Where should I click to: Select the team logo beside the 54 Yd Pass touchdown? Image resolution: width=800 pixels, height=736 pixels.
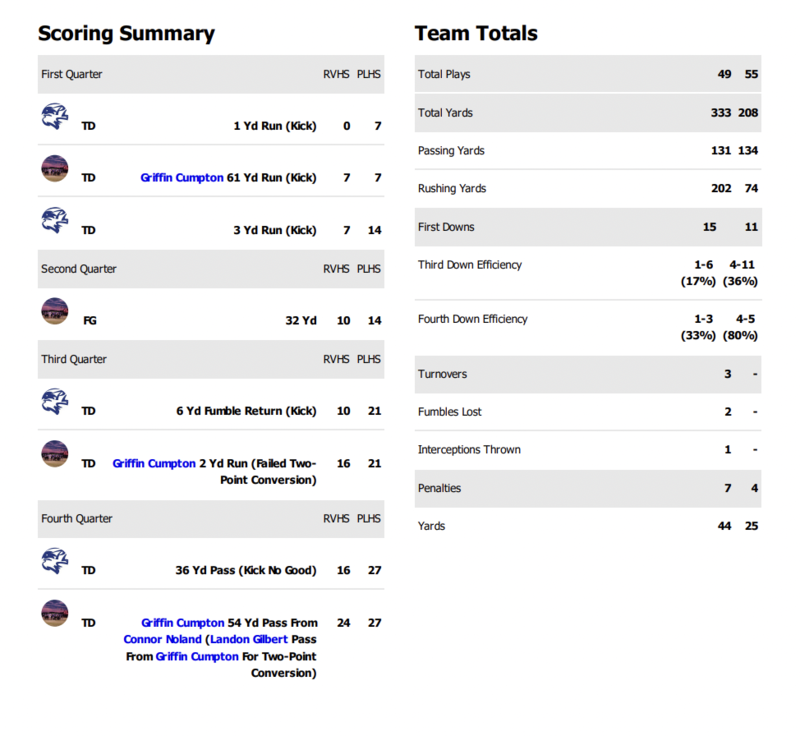pyautogui.click(x=54, y=612)
